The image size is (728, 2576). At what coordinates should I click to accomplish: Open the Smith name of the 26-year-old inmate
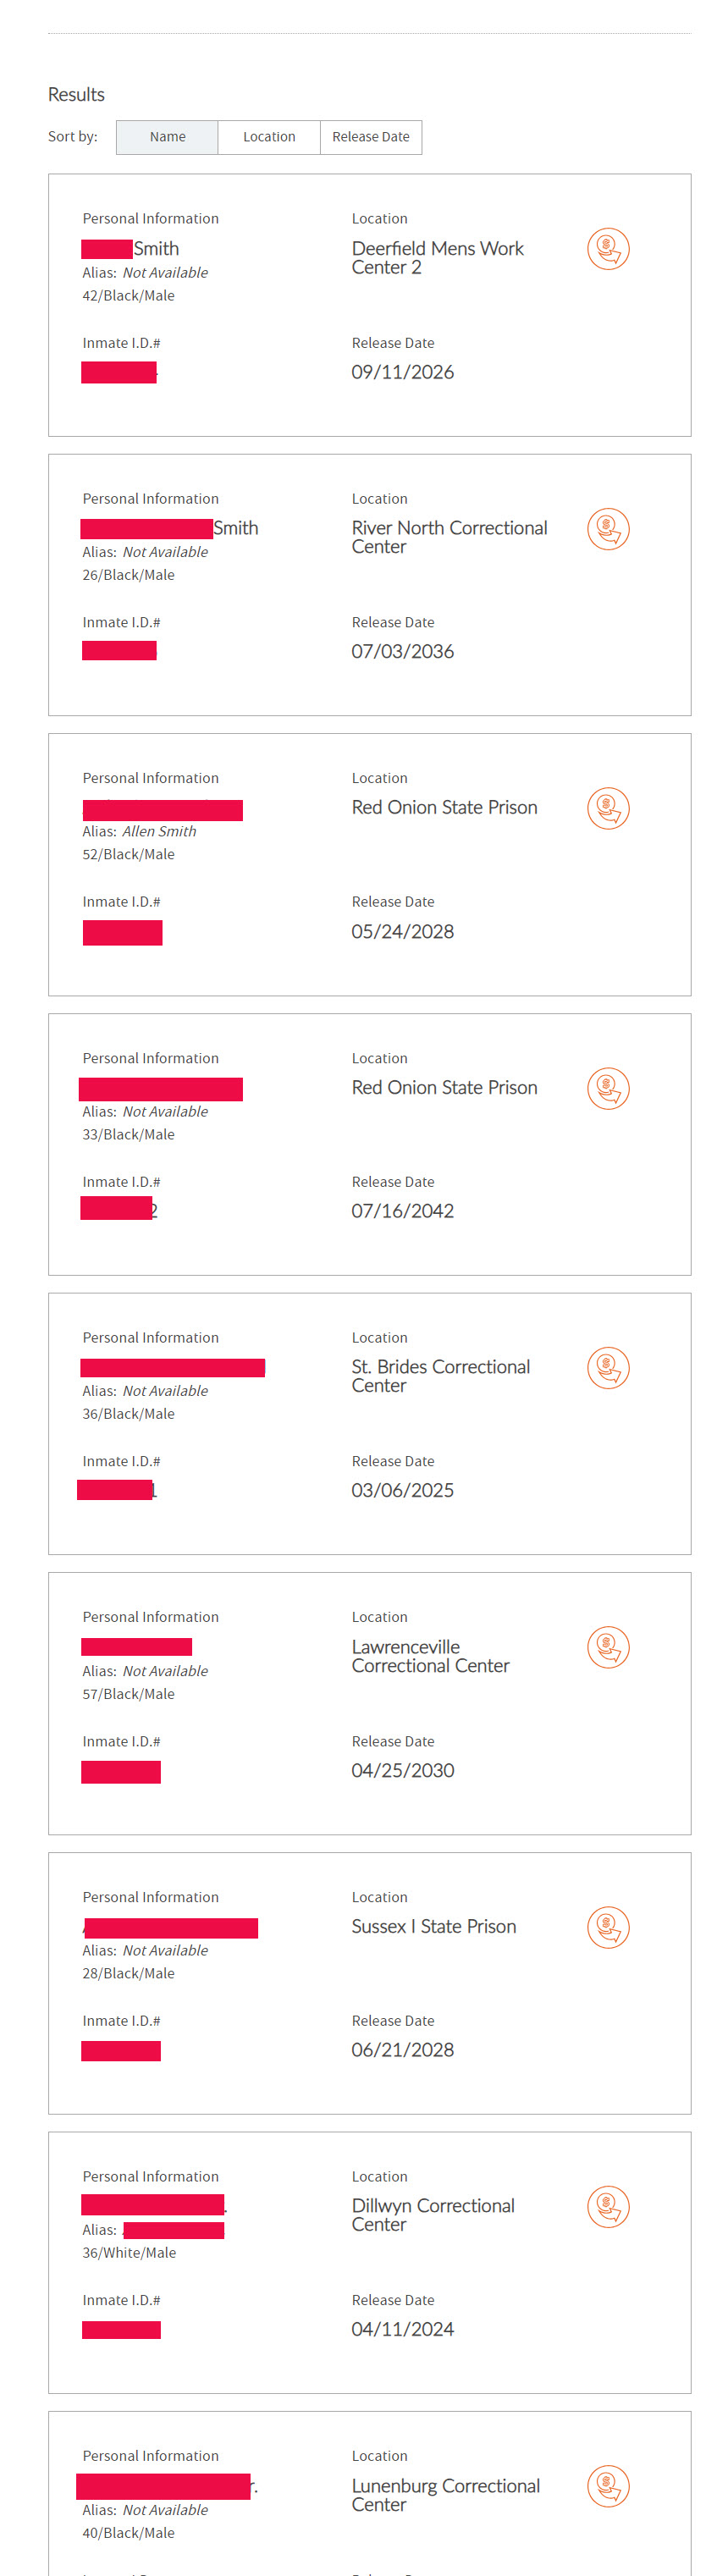[235, 528]
